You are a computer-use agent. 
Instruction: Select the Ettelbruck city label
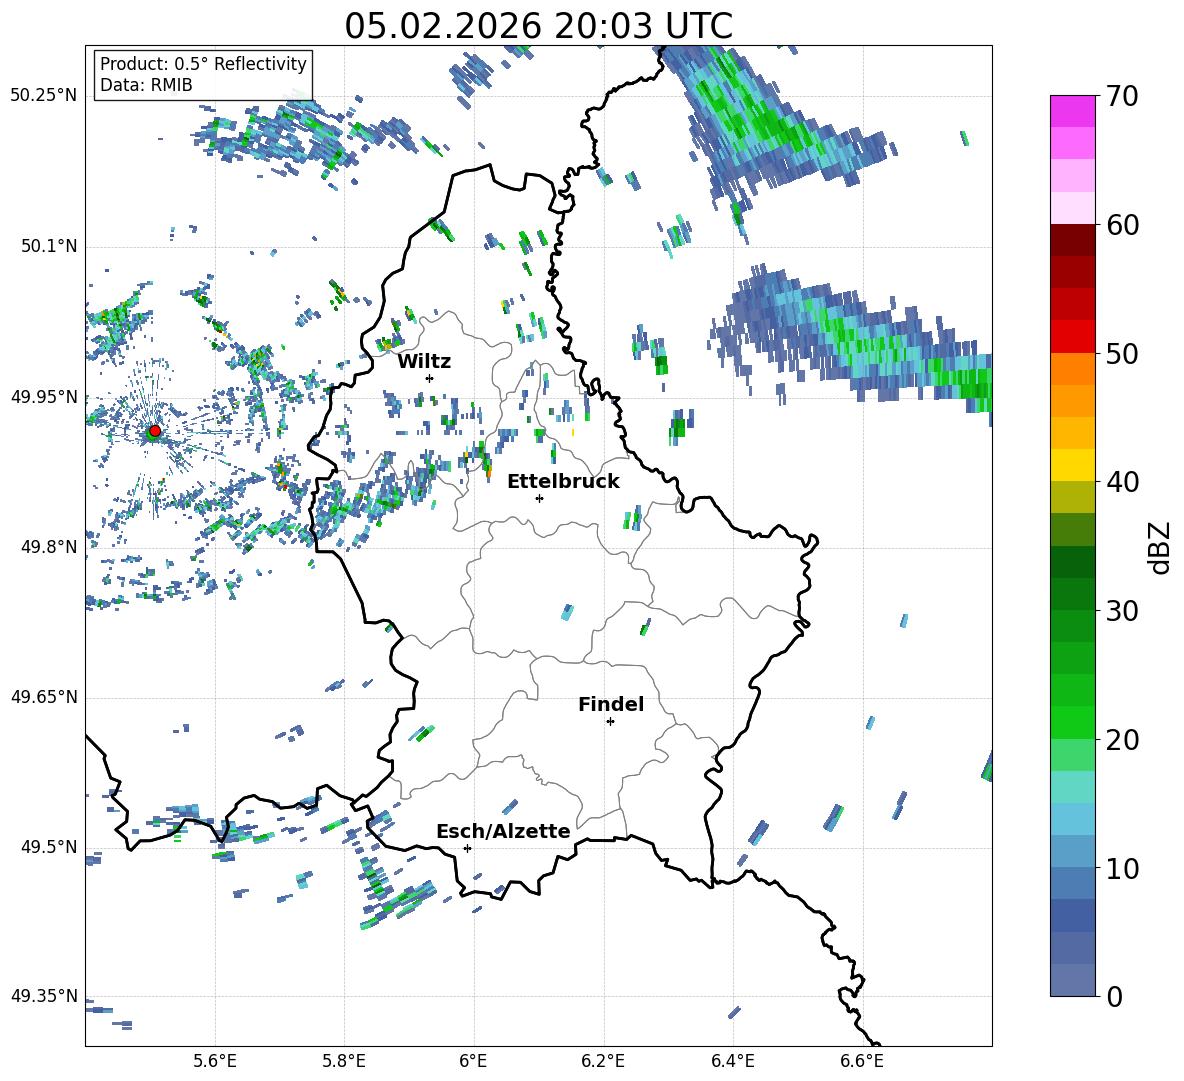[x=563, y=482]
